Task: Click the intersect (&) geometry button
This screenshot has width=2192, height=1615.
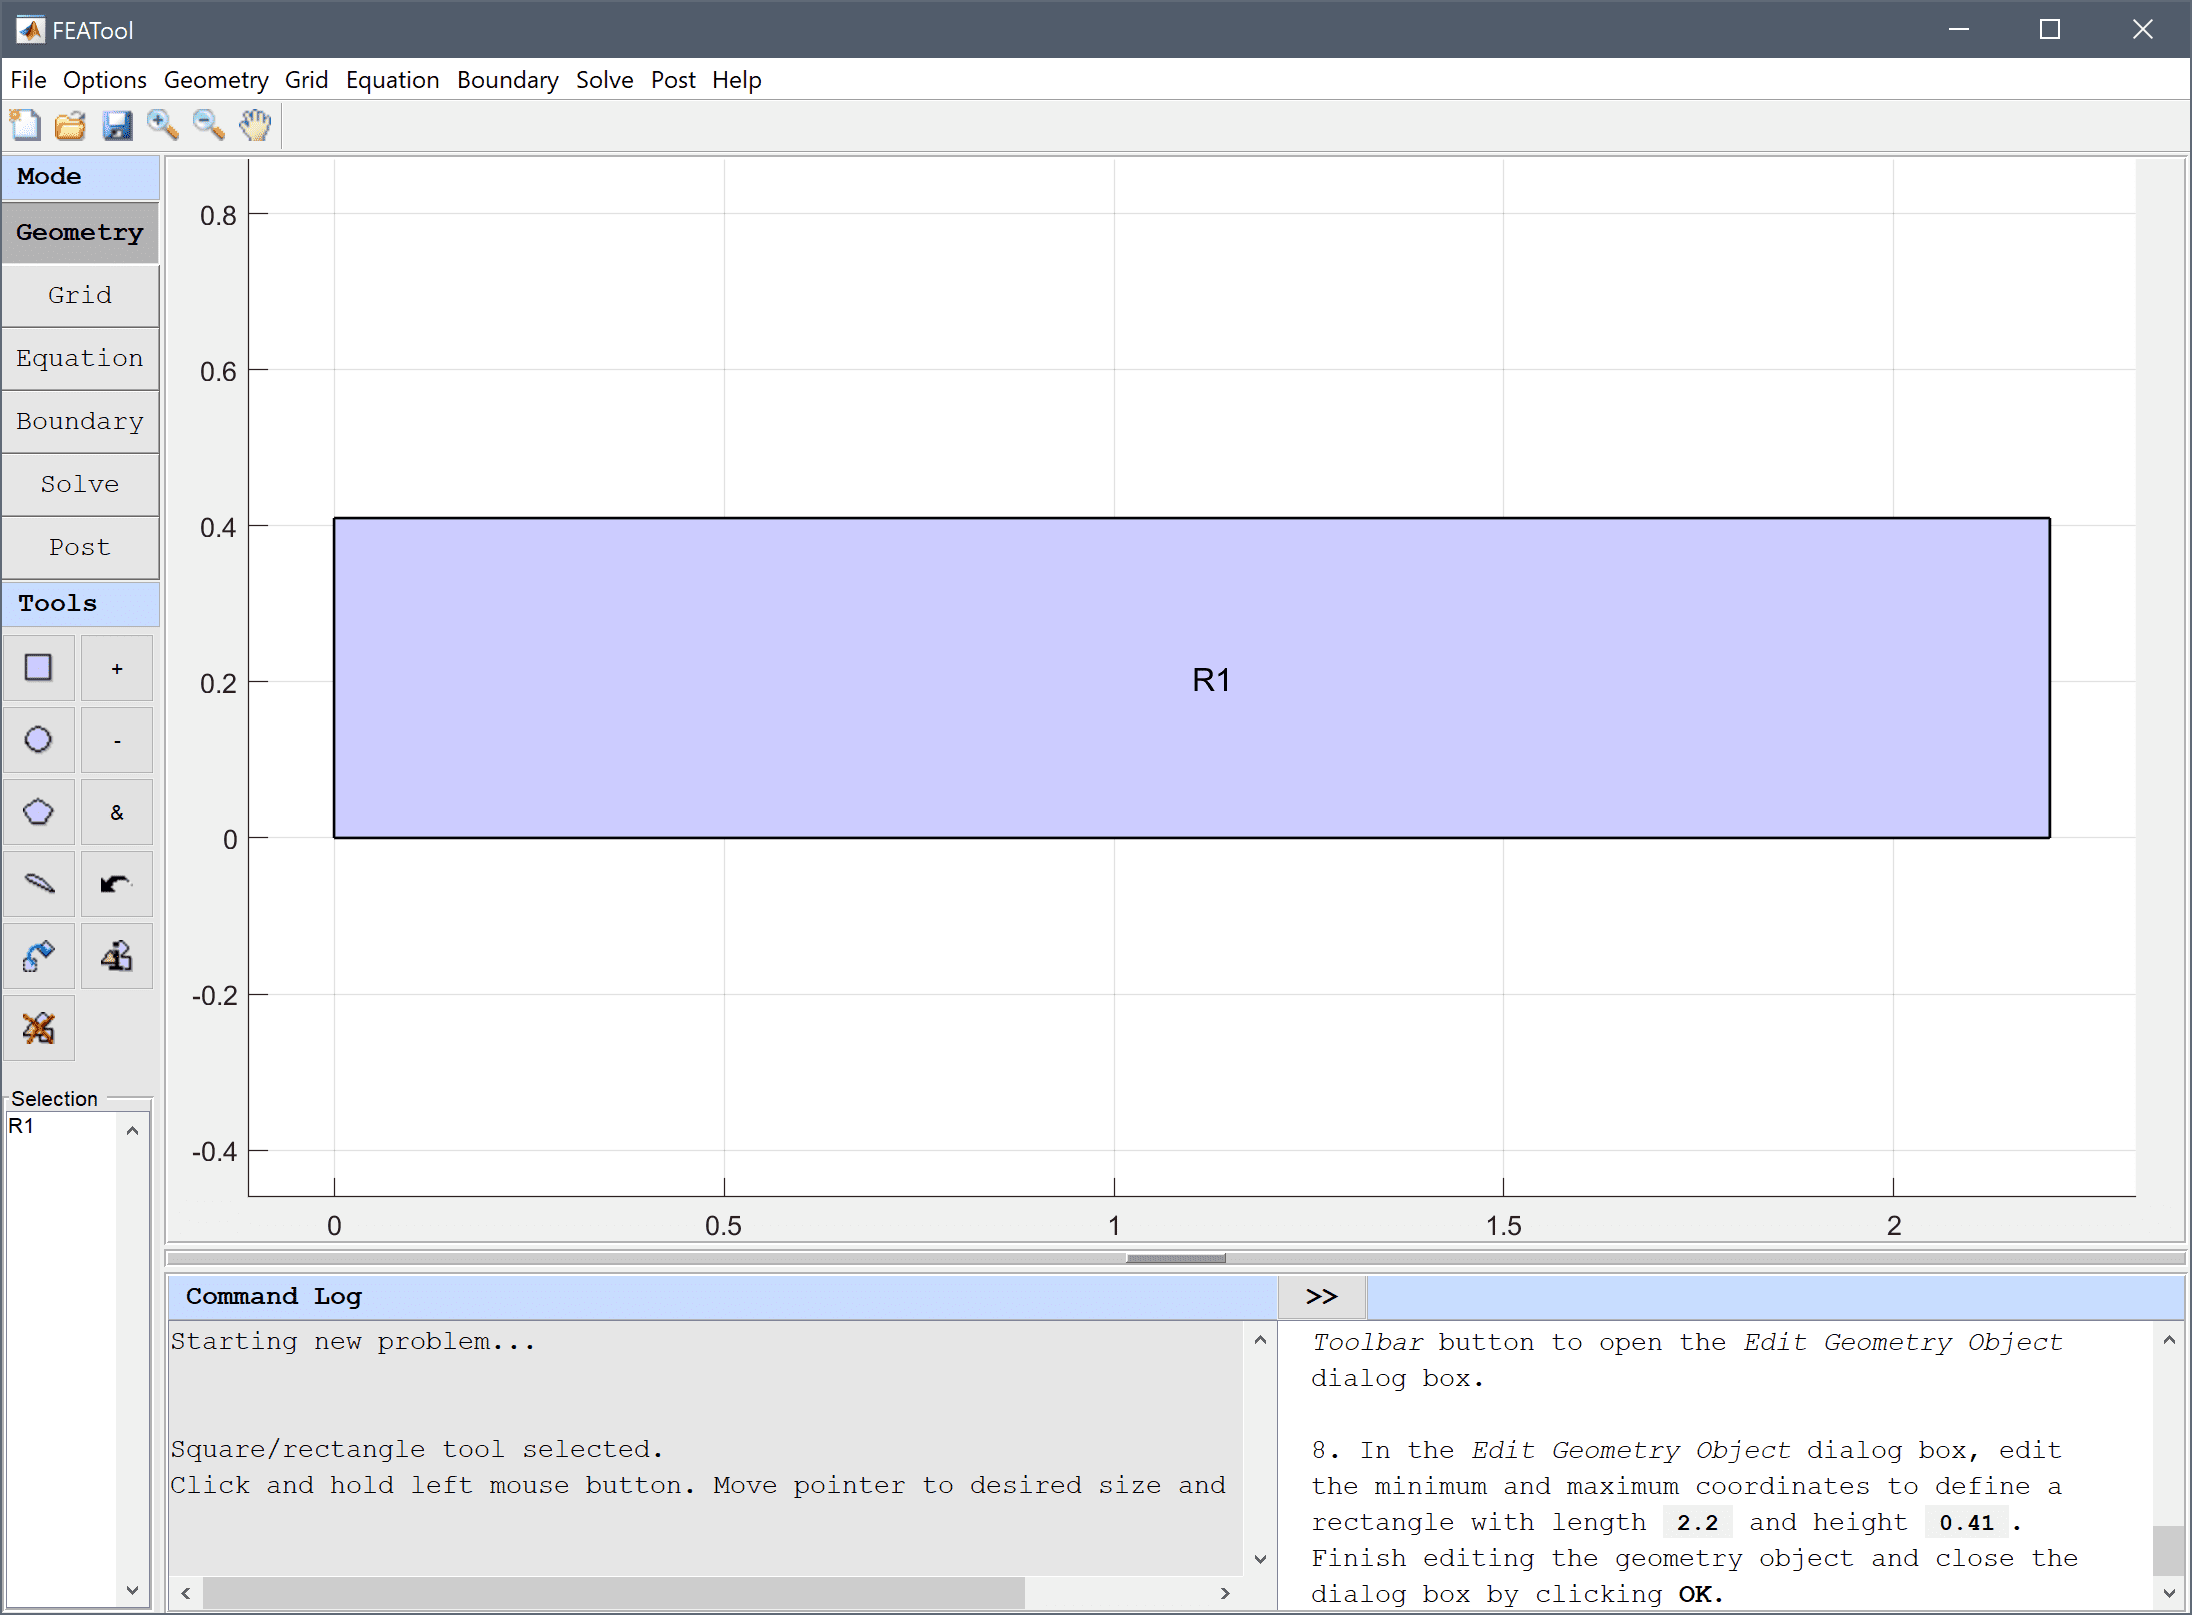Action: pos(117,812)
